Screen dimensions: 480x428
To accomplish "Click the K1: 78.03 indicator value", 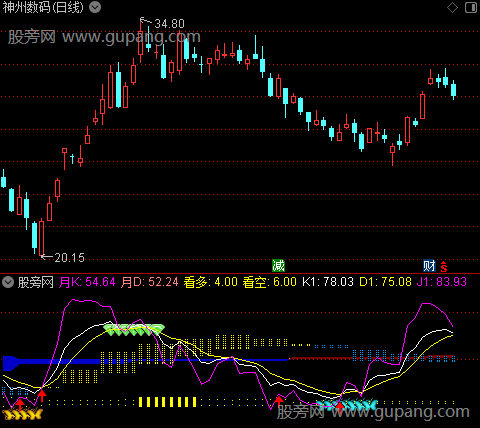I will pos(328,282).
